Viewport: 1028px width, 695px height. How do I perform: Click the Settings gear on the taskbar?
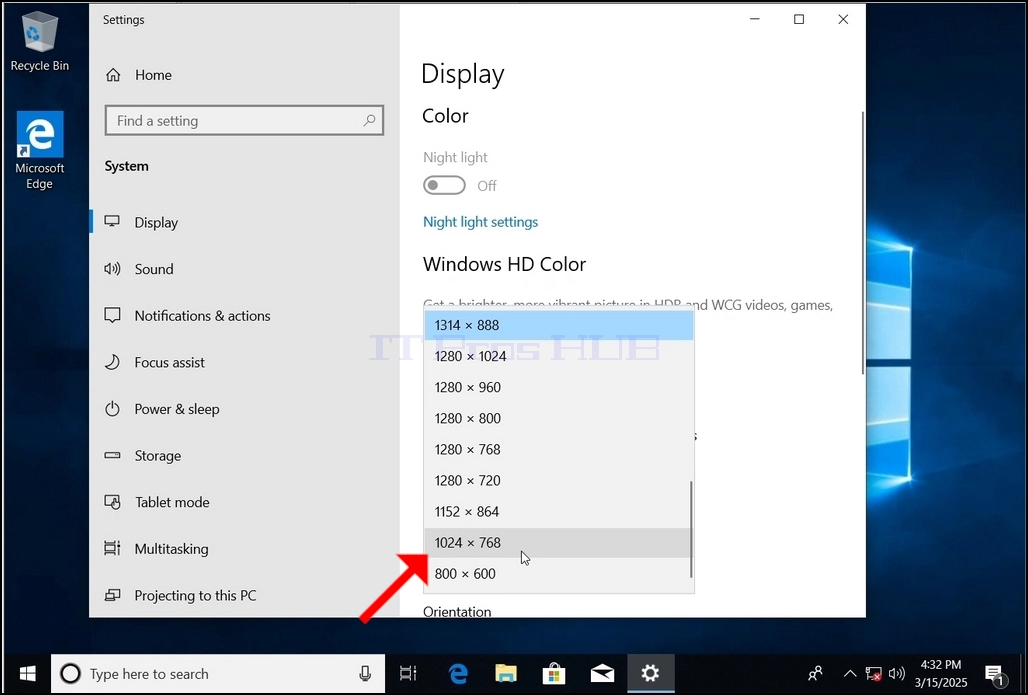[650, 673]
